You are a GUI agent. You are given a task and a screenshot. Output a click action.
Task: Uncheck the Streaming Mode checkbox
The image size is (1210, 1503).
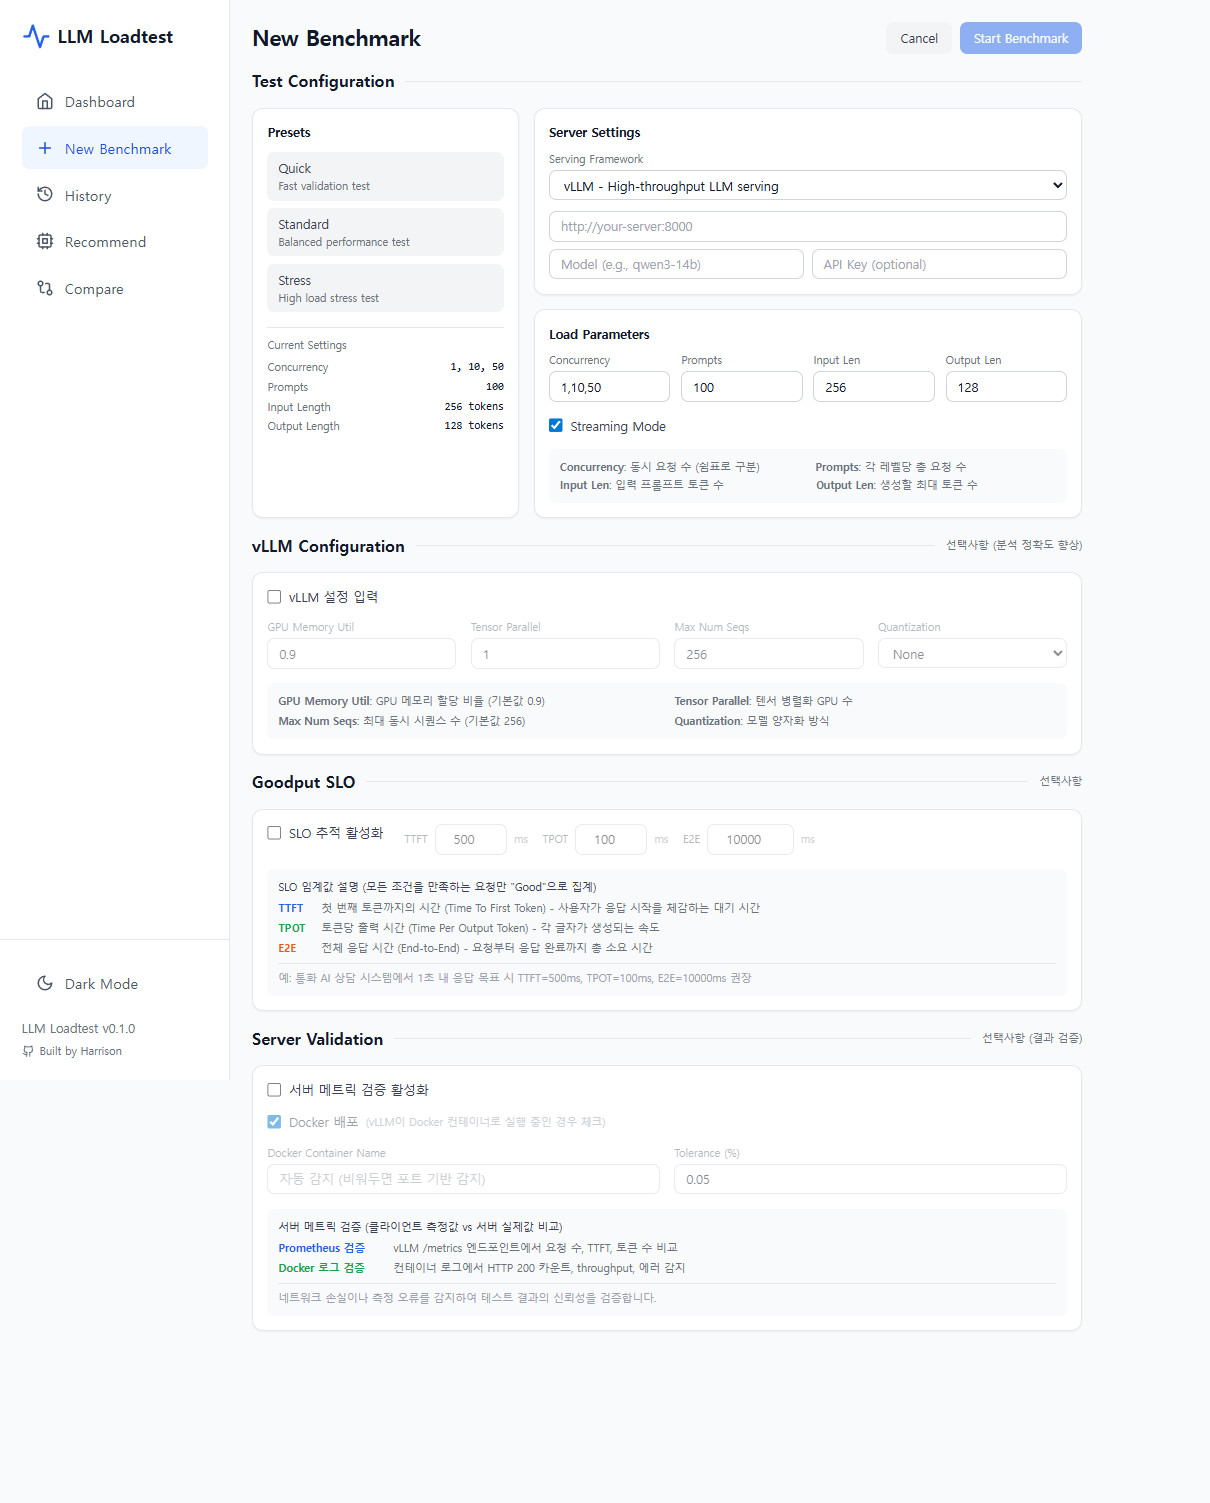click(x=556, y=425)
